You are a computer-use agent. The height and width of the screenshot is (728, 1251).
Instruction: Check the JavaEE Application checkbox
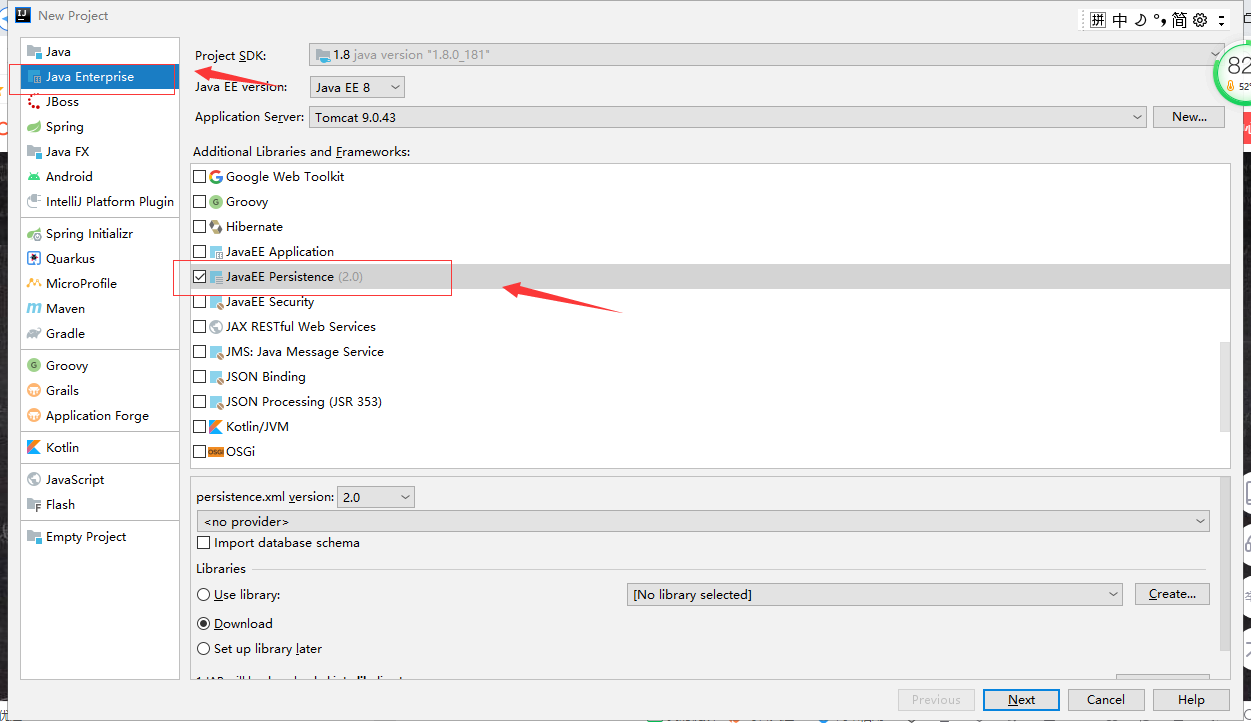[199, 251]
